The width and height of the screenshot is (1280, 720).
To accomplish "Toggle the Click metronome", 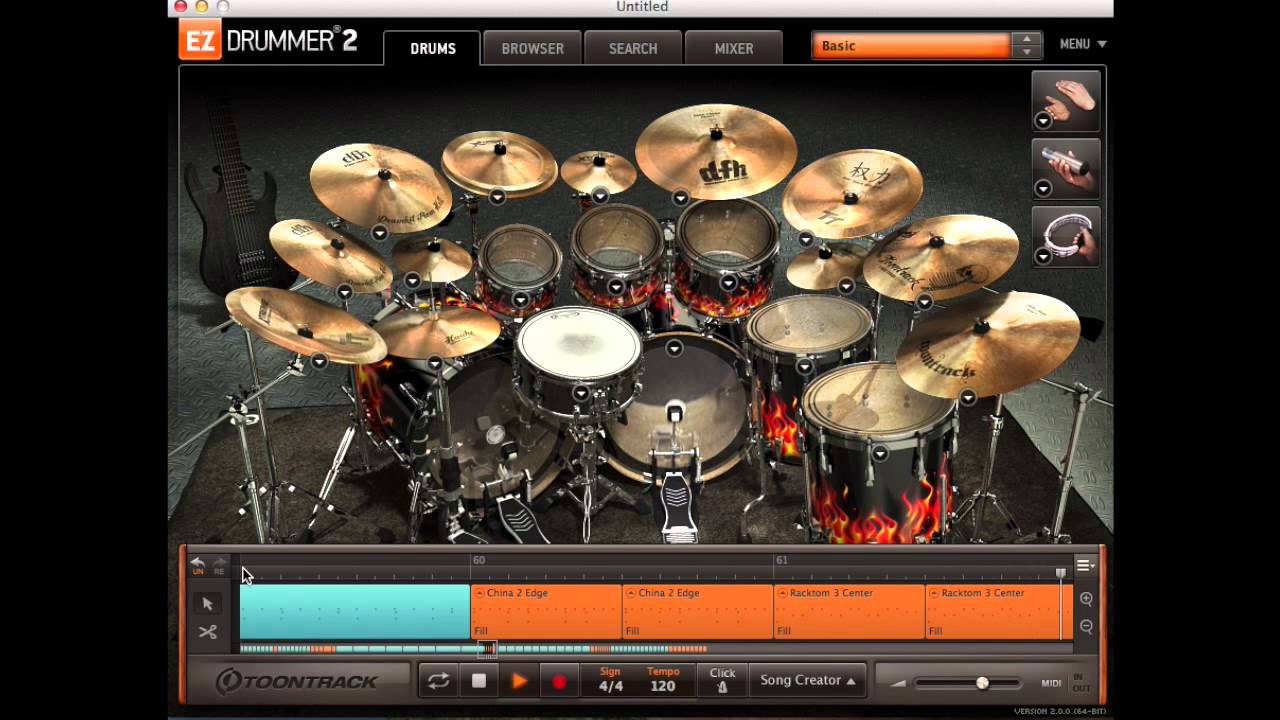I will pos(722,680).
